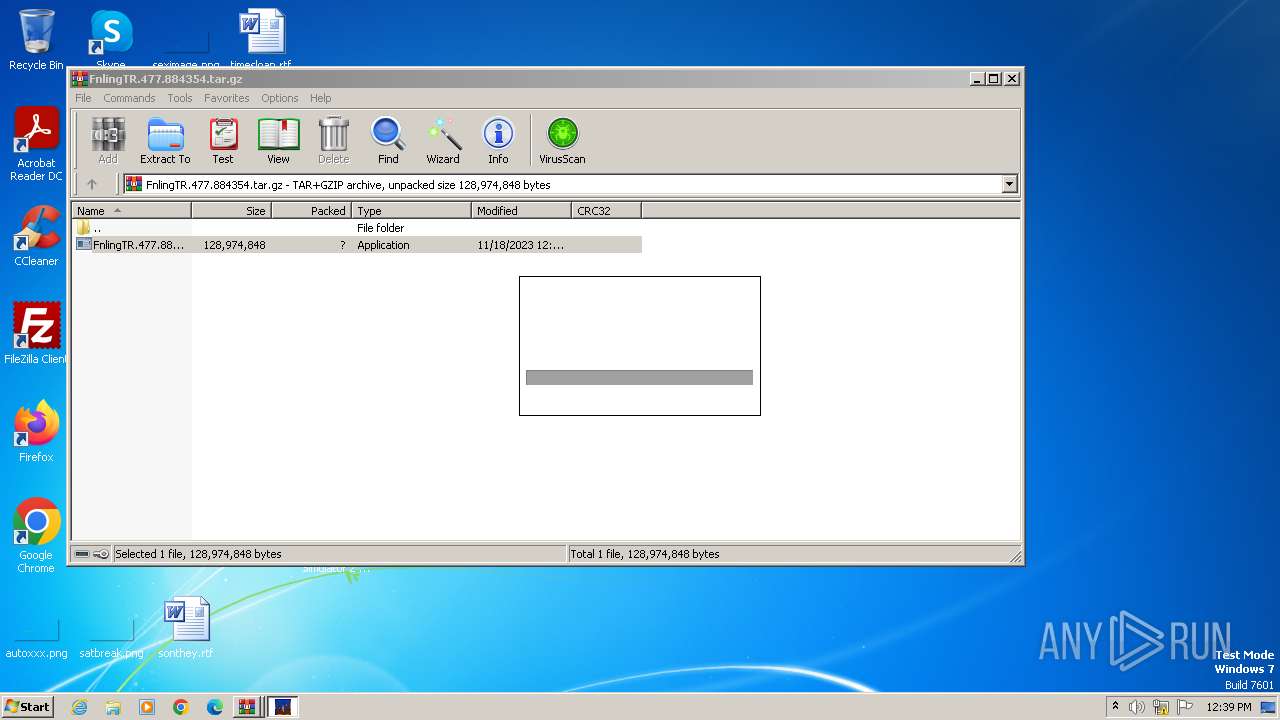Sort by Packed column header
Screen dimensions: 1280x720
point(311,211)
